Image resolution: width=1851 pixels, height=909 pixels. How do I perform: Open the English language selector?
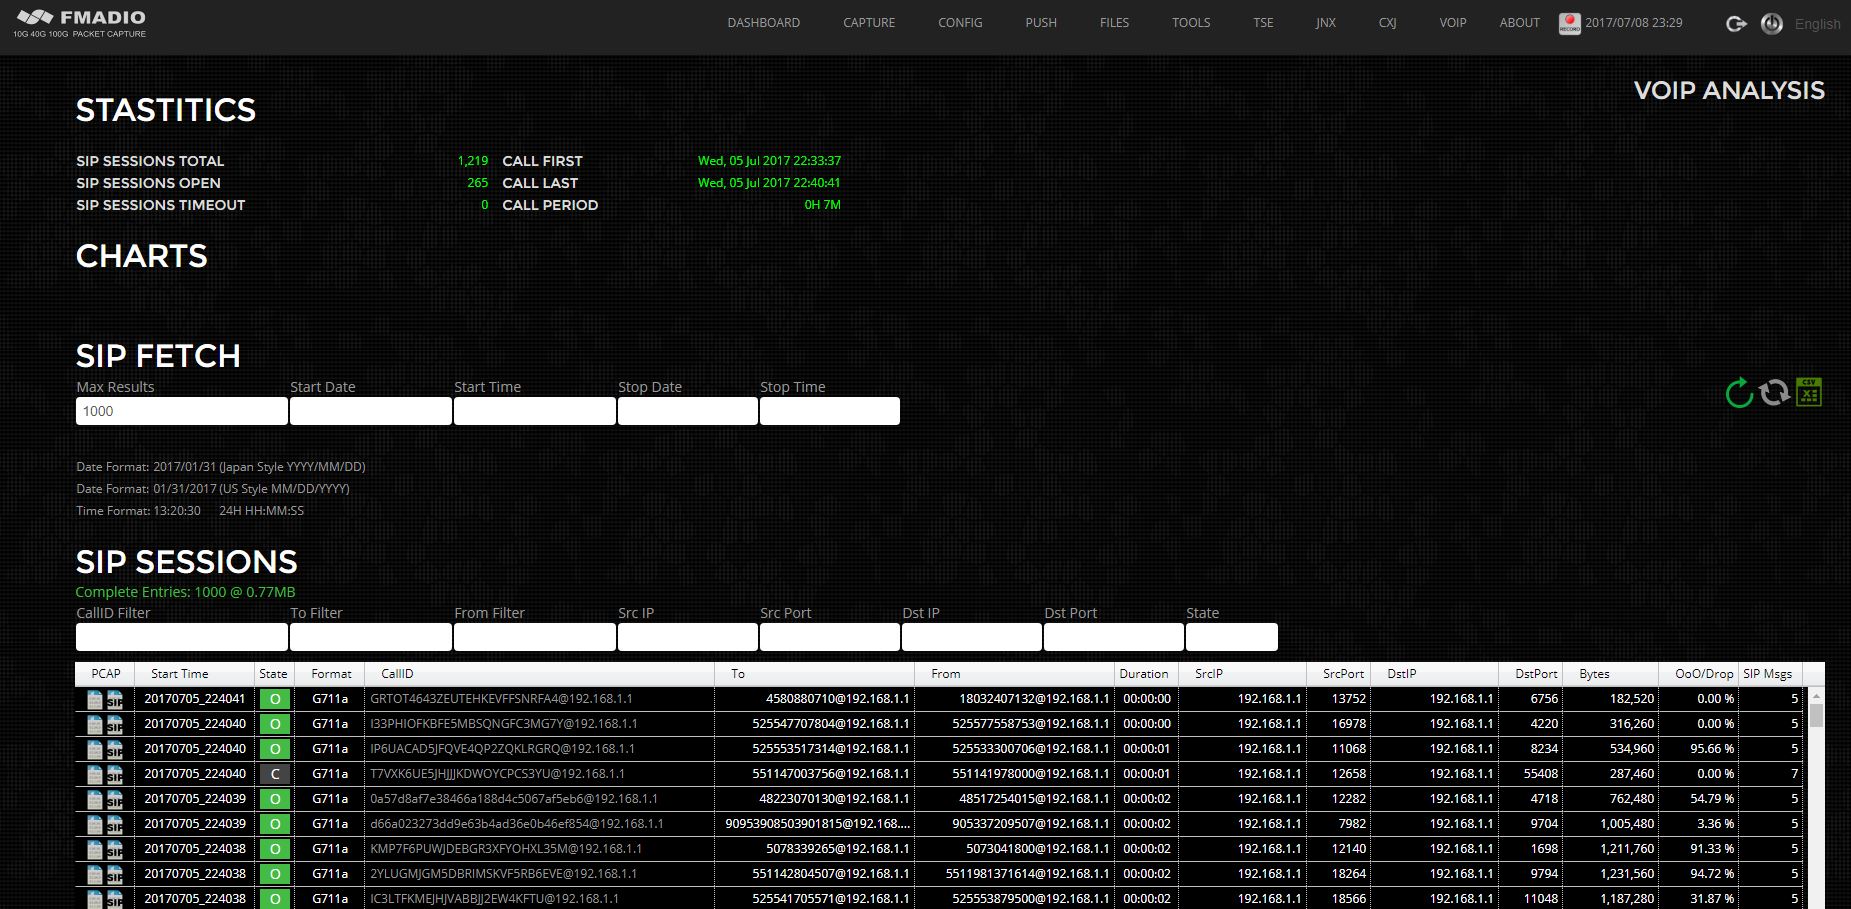[x=1817, y=24]
